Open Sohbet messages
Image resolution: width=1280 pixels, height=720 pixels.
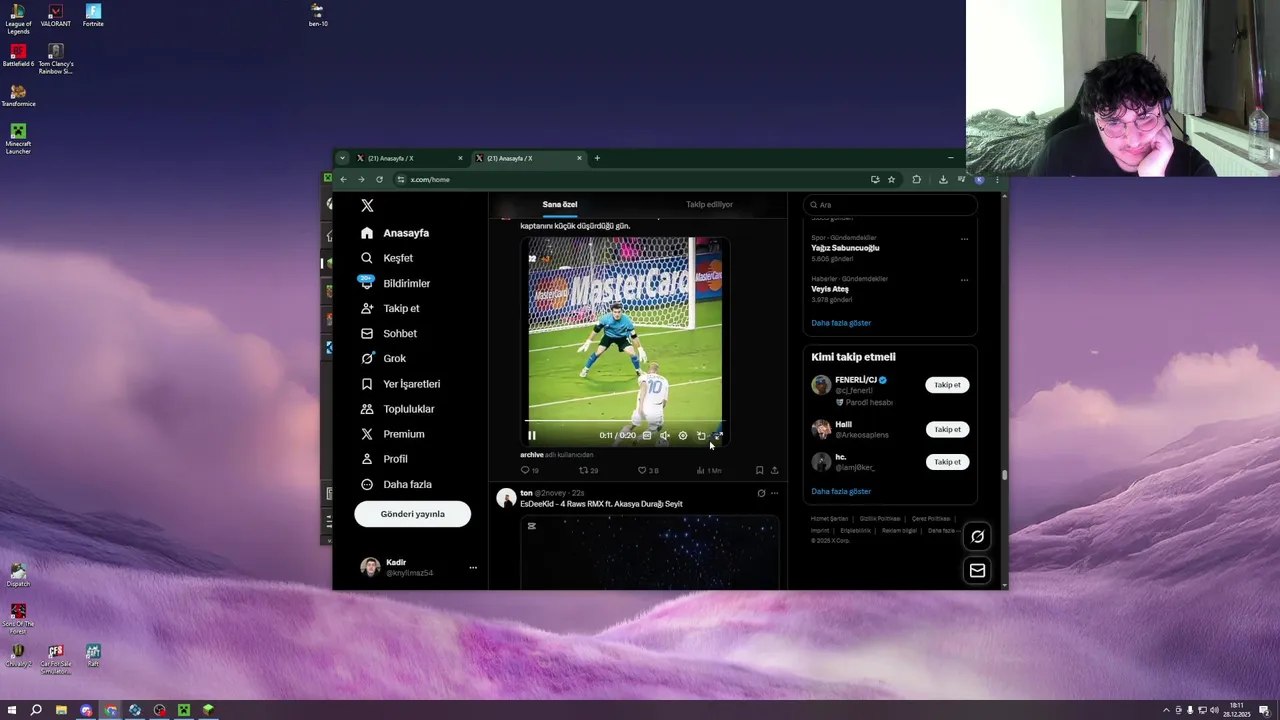tap(389, 333)
